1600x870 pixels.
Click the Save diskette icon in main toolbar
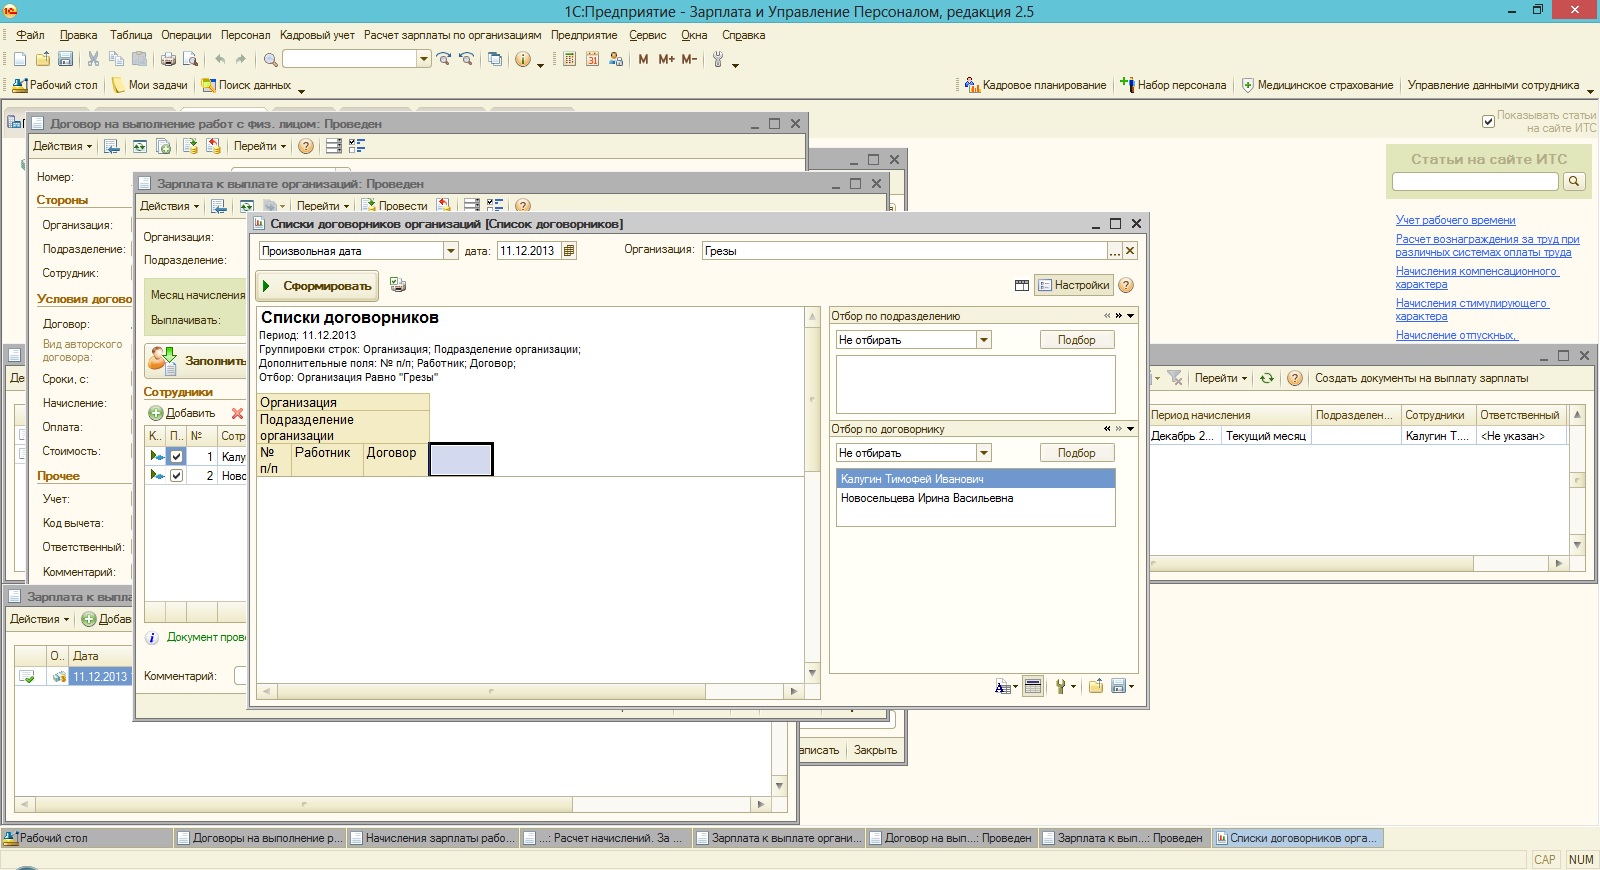(65, 60)
